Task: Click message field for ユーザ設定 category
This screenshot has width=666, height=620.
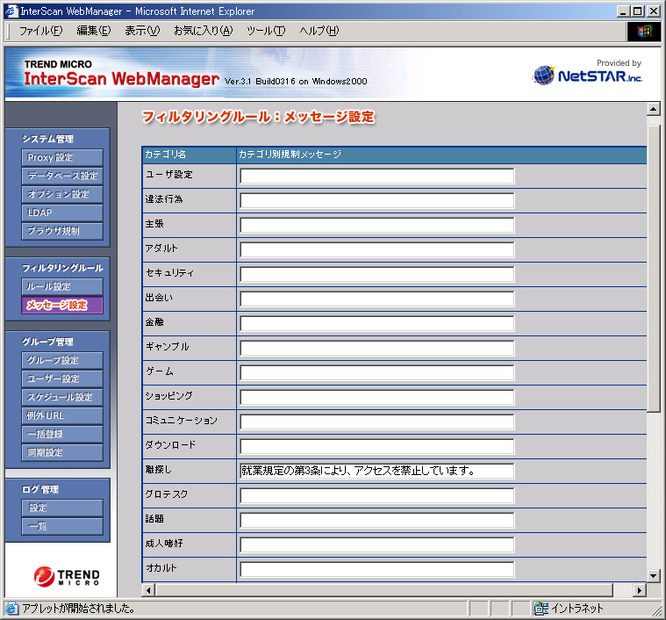Action: [377, 176]
